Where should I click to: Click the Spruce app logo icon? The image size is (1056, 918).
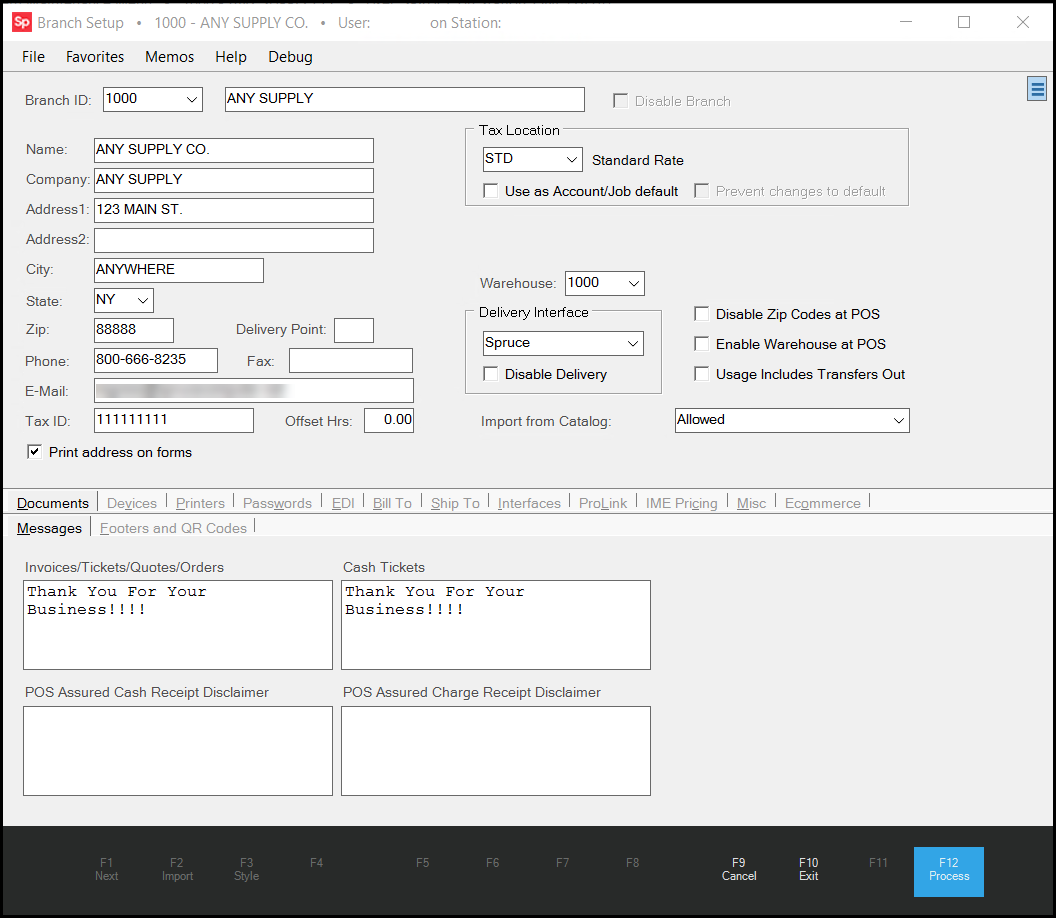pyautogui.click(x=21, y=22)
